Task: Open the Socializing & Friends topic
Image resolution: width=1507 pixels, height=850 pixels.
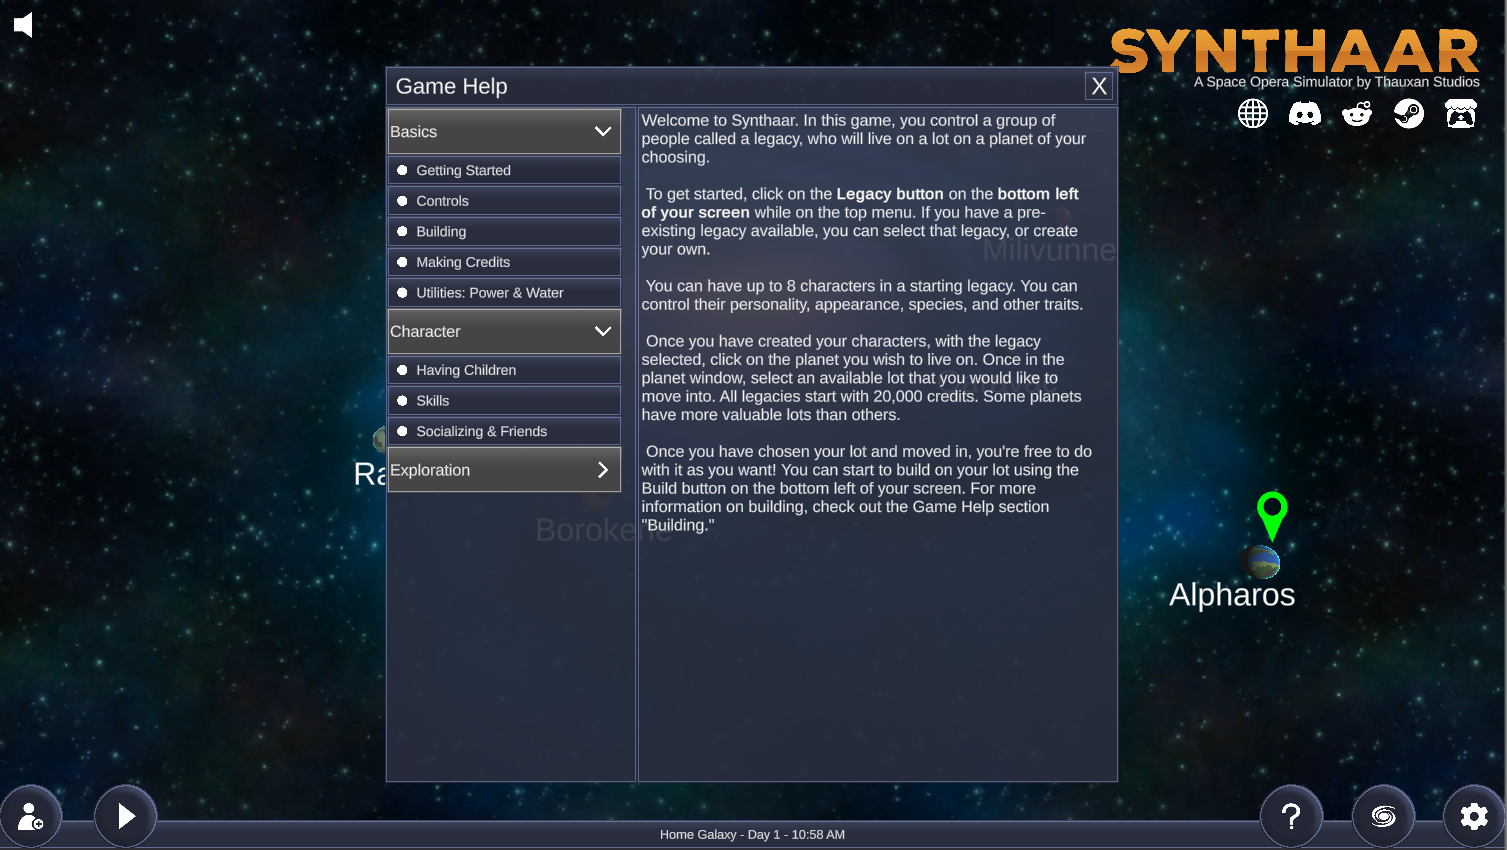Action: tap(504, 431)
